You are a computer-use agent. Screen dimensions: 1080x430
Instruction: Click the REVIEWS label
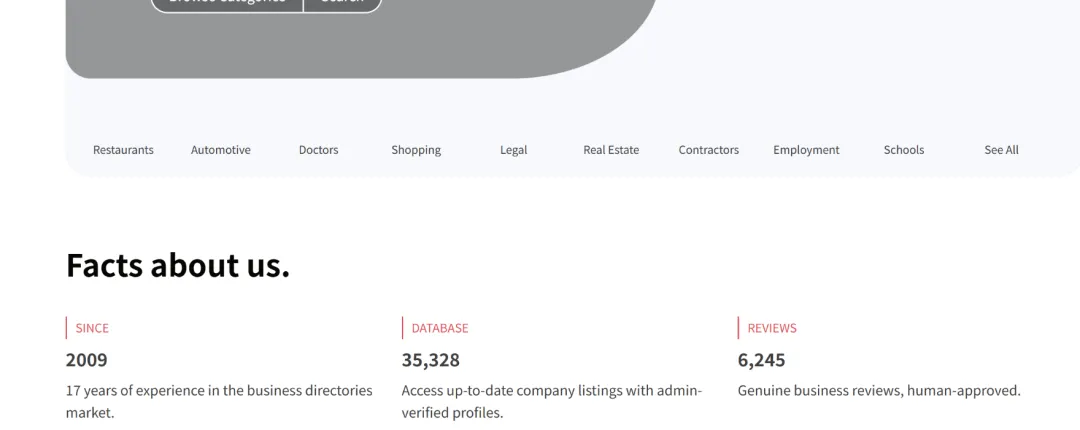[x=772, y=328]
